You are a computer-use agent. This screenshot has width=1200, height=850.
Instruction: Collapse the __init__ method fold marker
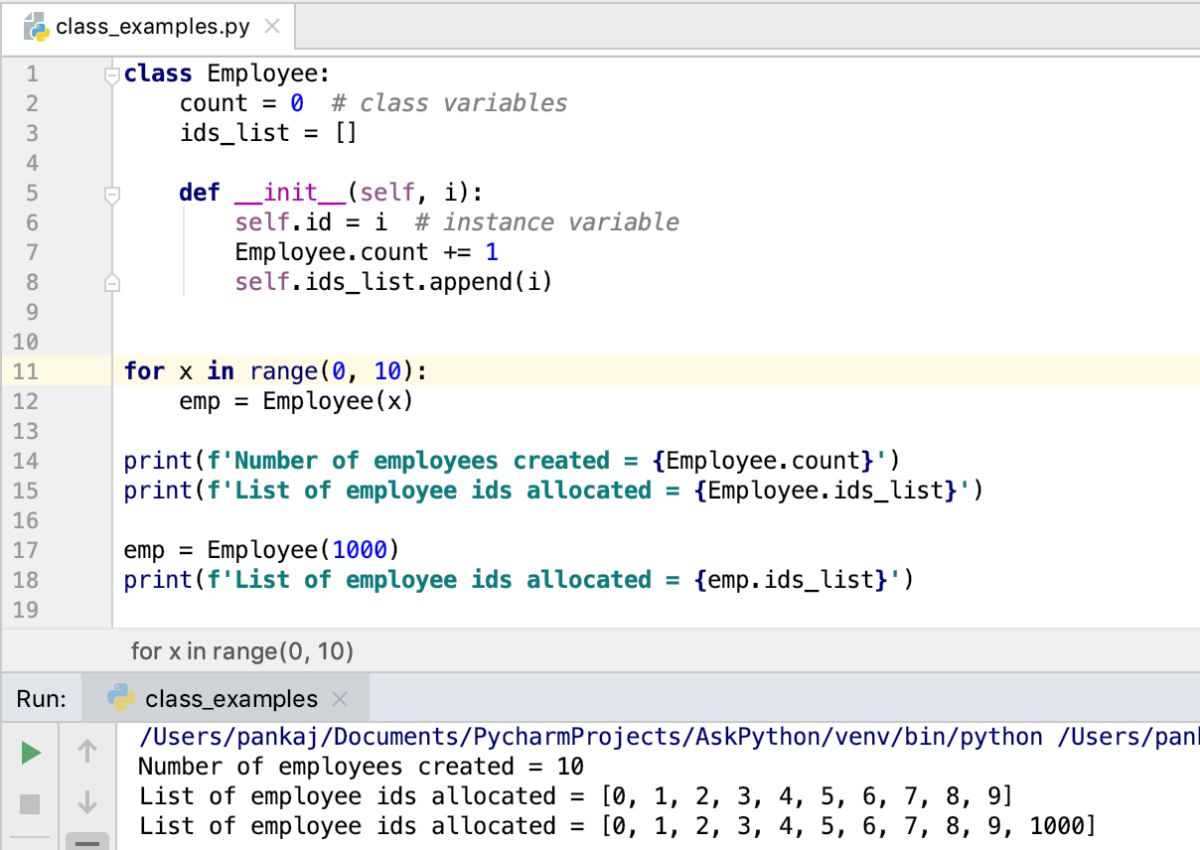(x=112, y=191)
